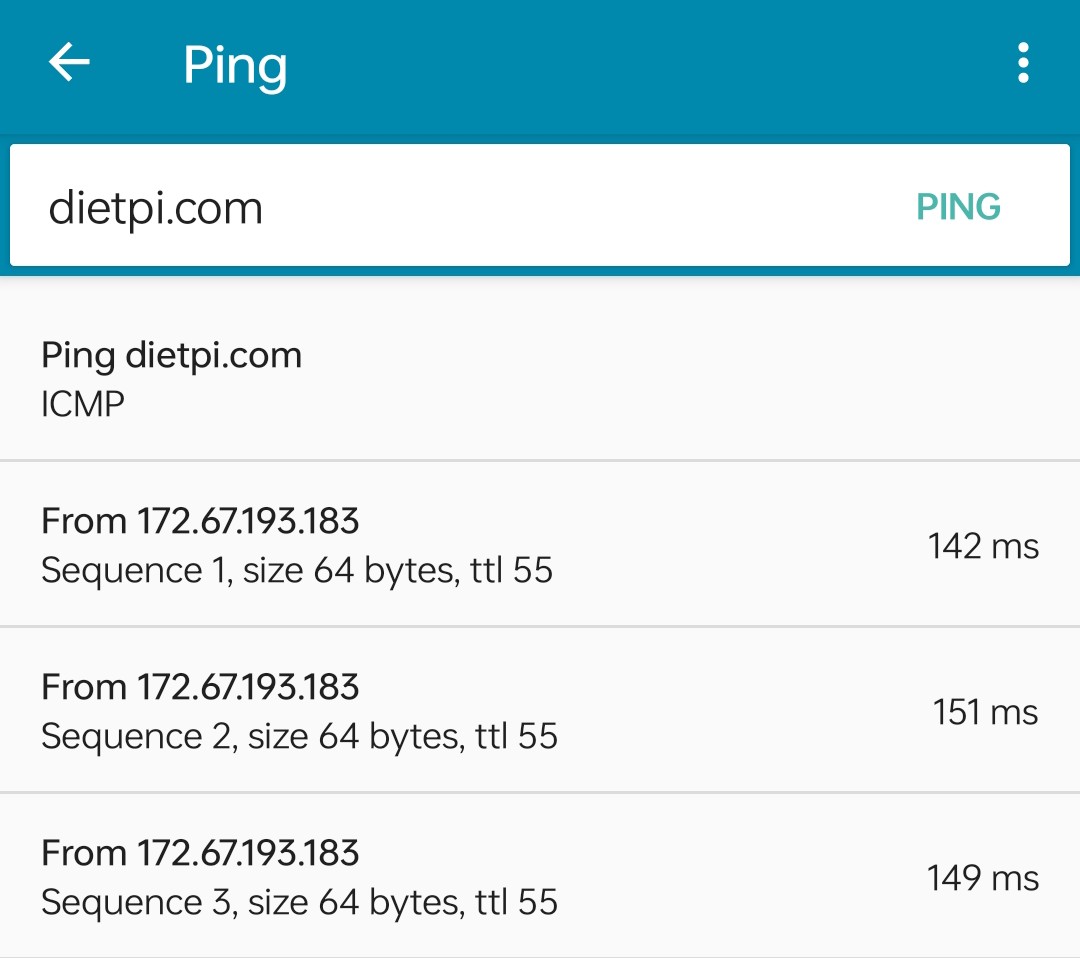Click the Sequence 2, size 64 bytes text

pyautogui.click(x=253, y=737)
